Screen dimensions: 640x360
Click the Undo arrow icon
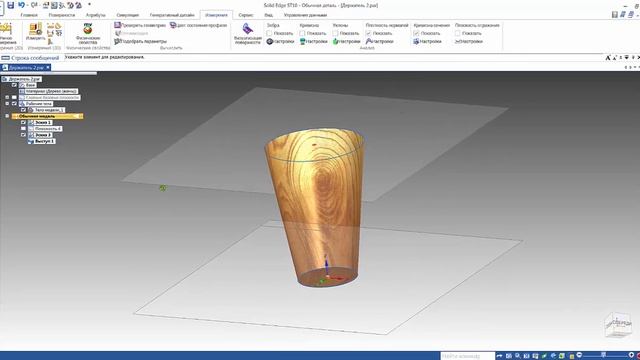click(x=22, y=5)
